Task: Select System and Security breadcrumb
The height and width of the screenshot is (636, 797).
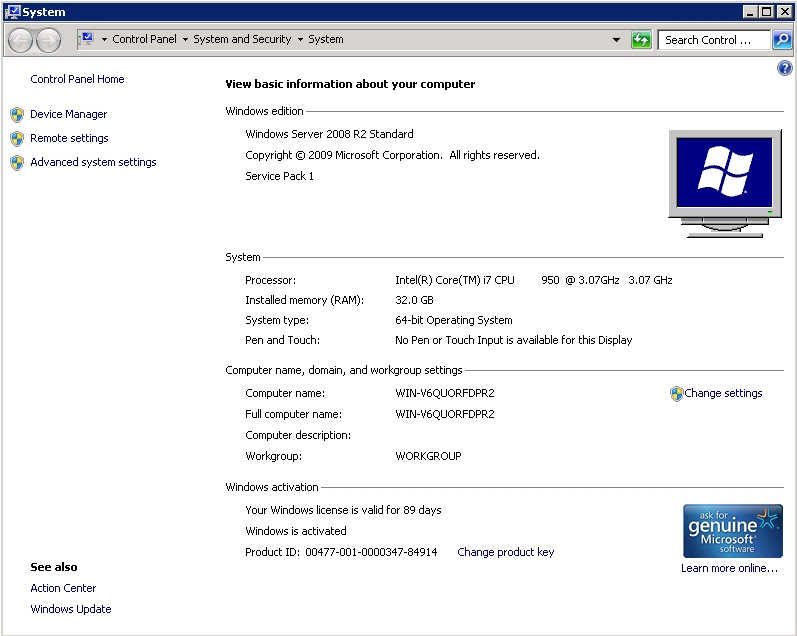Action: [x=242, y=39]
